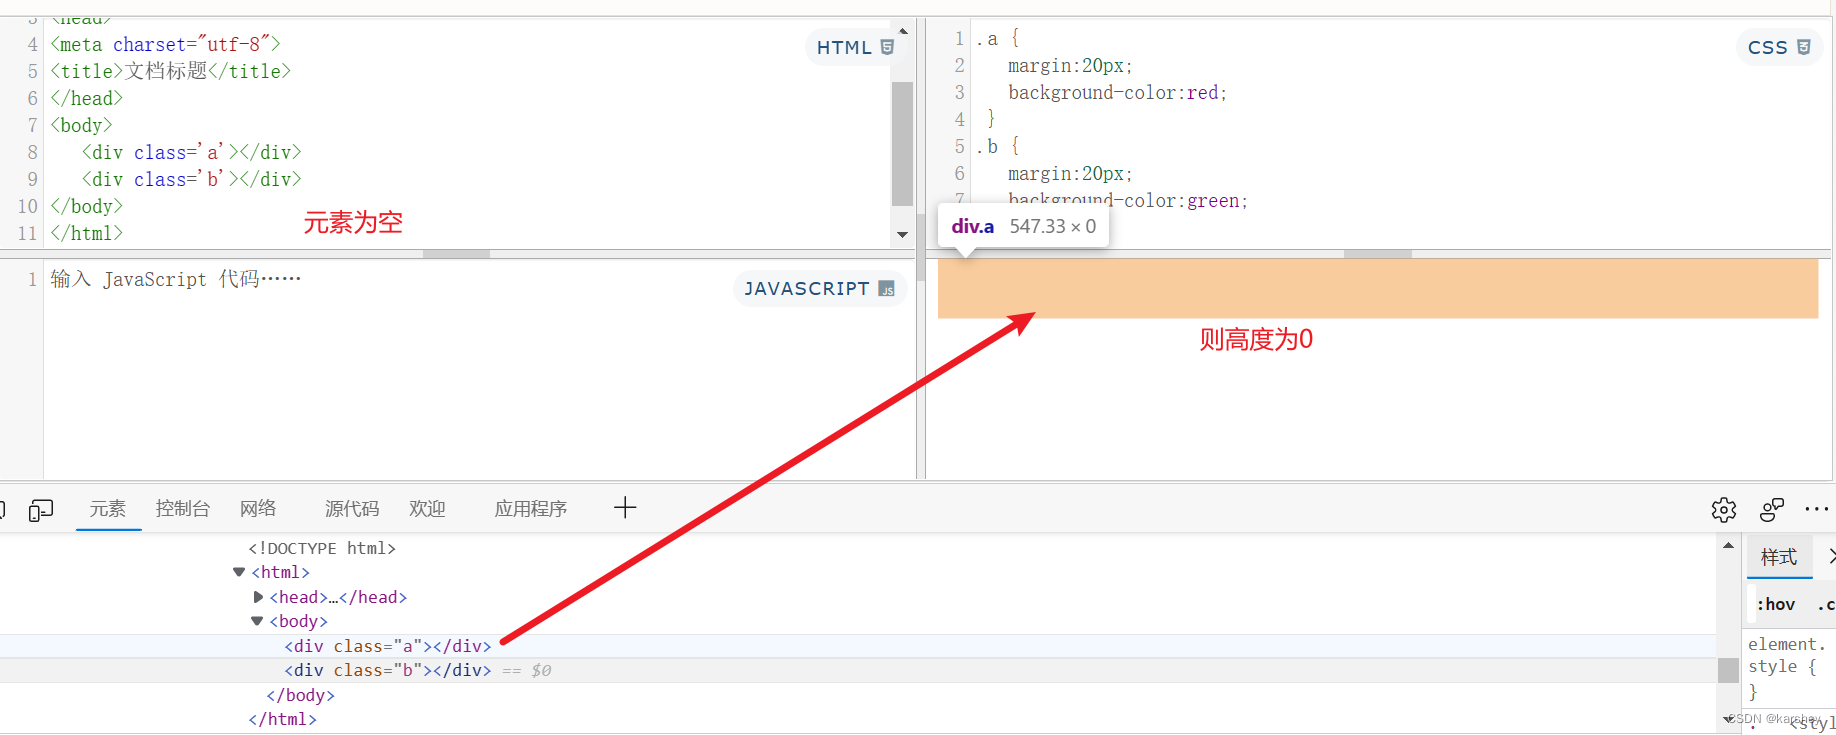Click background-color:red line in CSS editor

1117,92
